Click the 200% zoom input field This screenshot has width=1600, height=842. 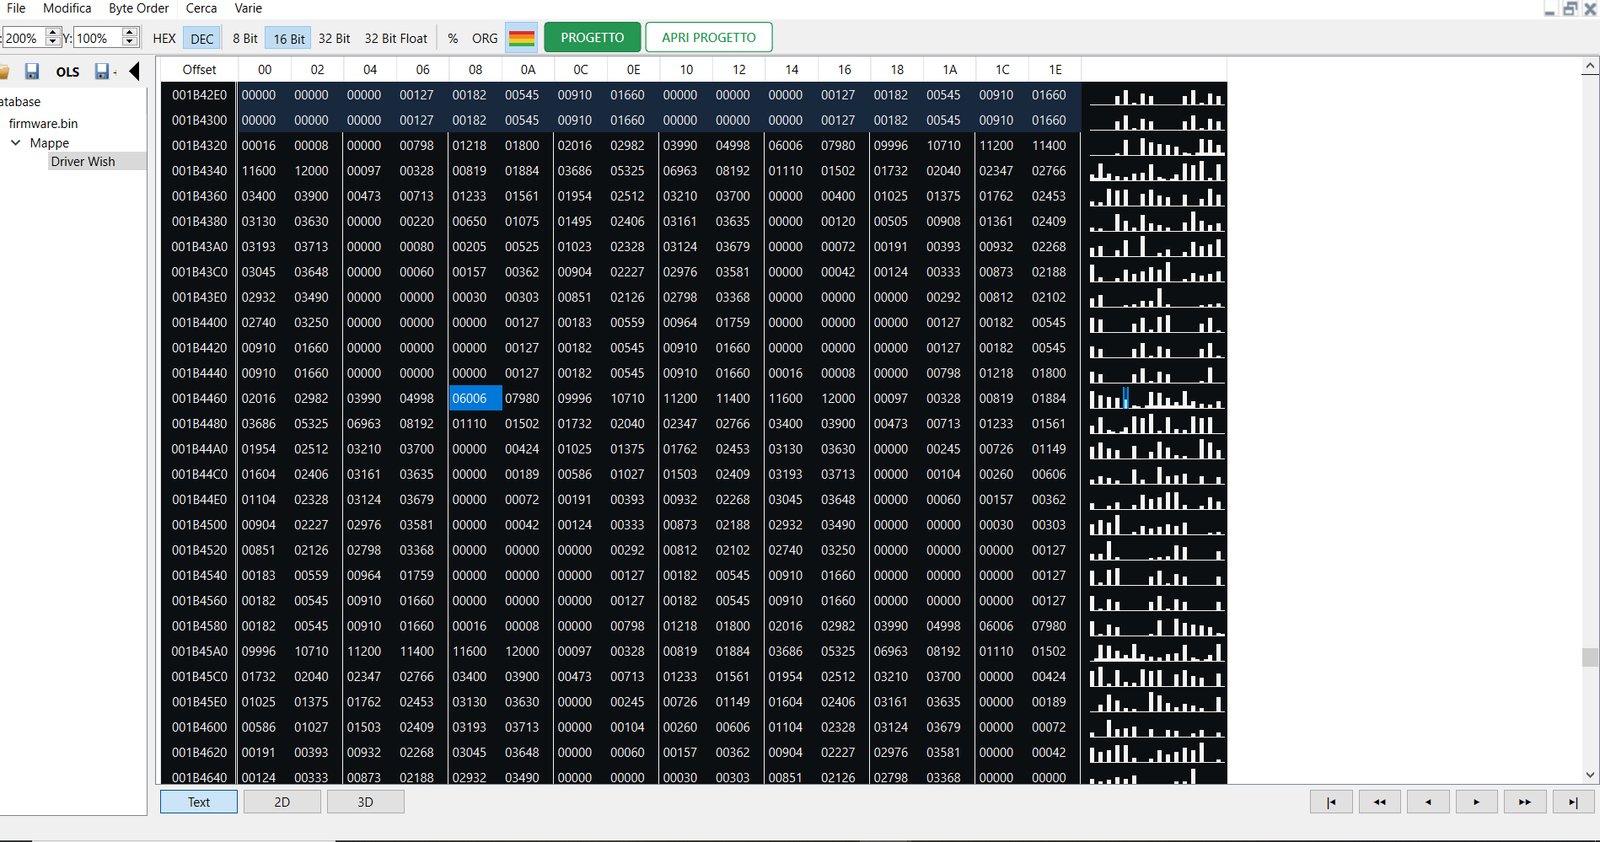23,38
